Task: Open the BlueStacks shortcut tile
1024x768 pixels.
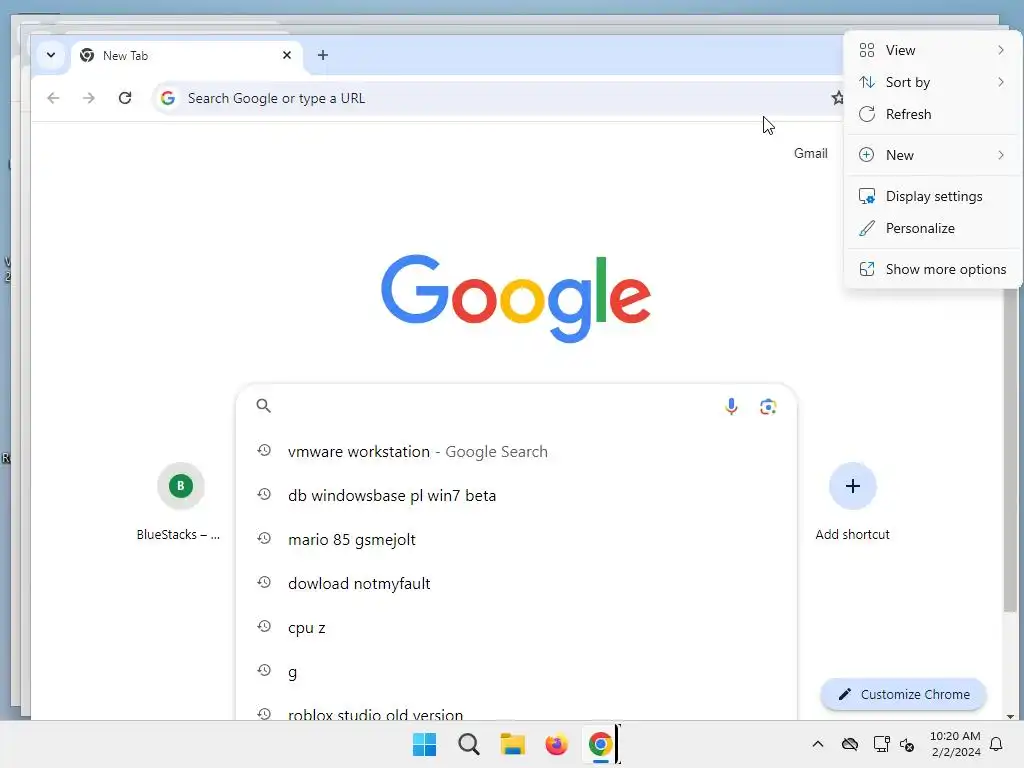Action: coord(180,502)
